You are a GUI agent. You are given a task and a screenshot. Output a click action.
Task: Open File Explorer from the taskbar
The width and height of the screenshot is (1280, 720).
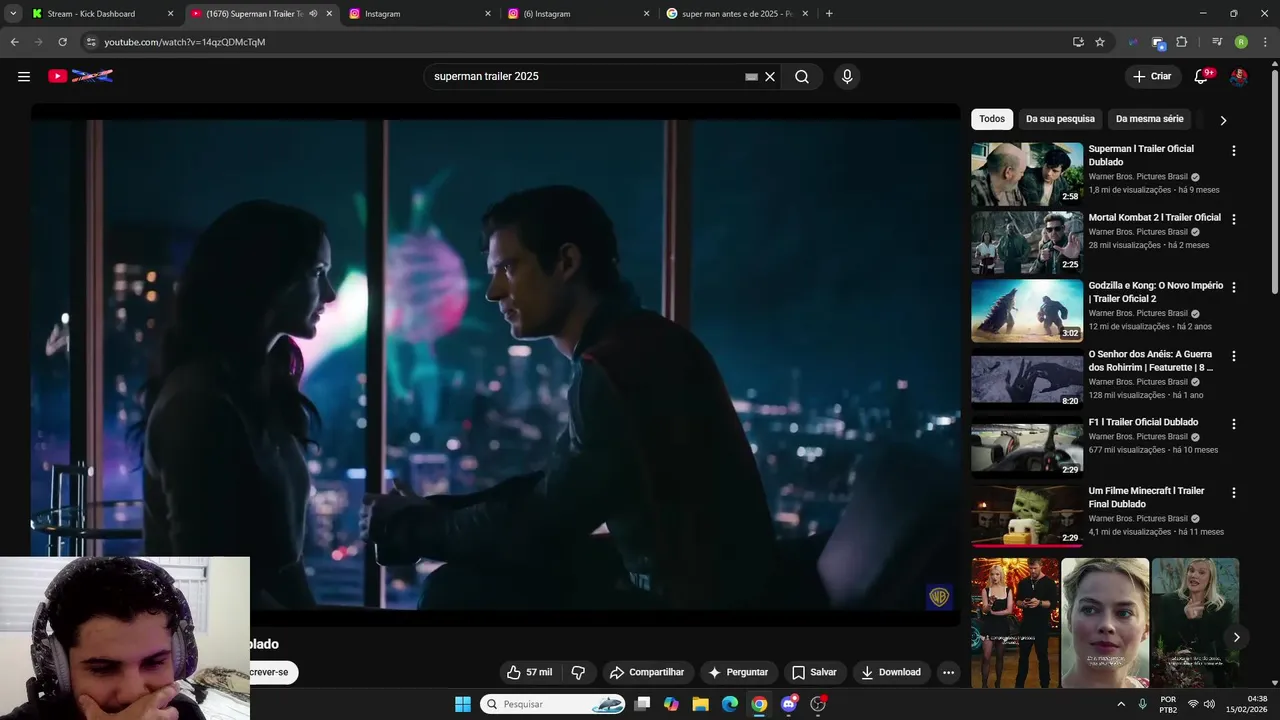(x=700, y=704)
